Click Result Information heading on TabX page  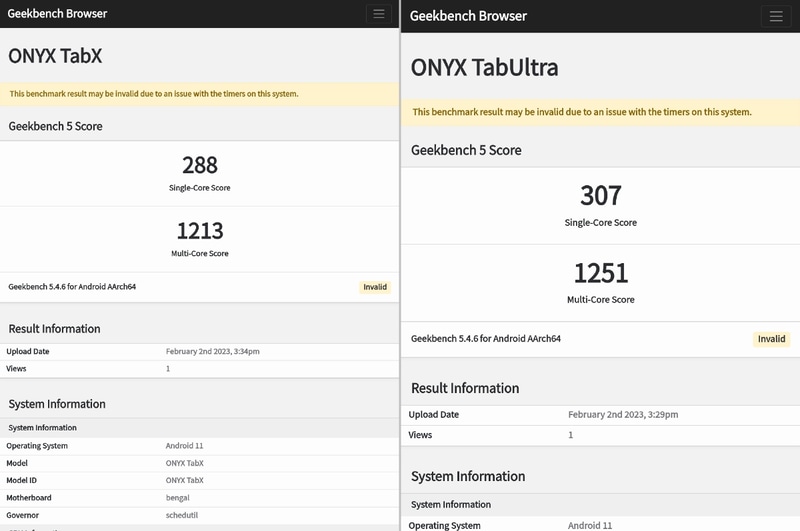click(x=54, y=329)
